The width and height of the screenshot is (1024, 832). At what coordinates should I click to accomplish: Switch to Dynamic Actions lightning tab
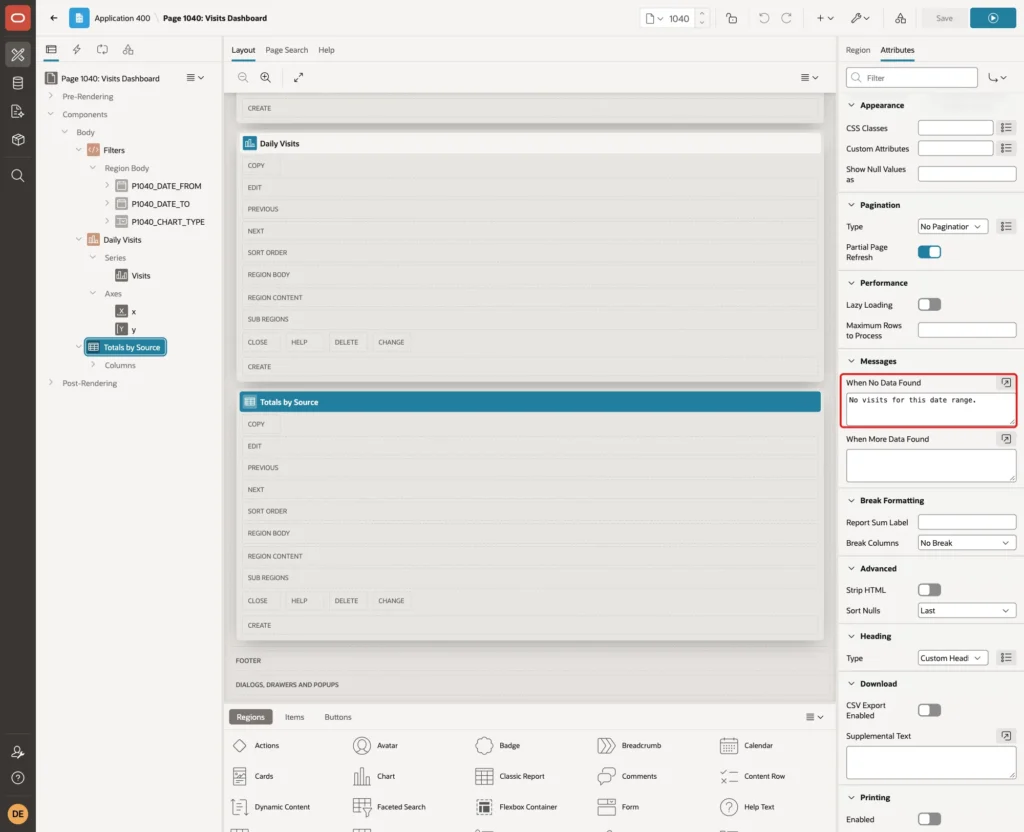coord(76,50)
